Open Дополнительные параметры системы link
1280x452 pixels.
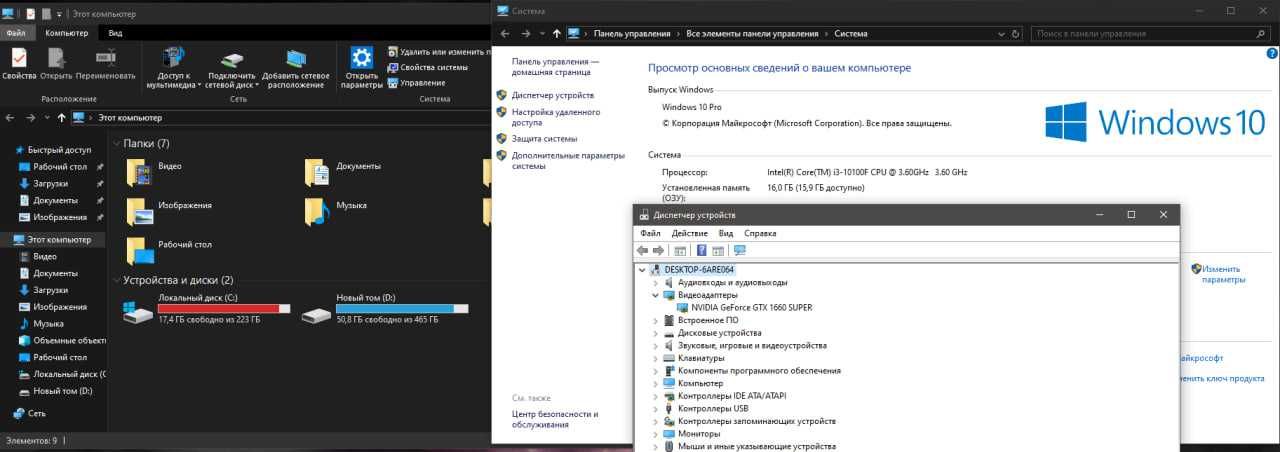(568, 161)
